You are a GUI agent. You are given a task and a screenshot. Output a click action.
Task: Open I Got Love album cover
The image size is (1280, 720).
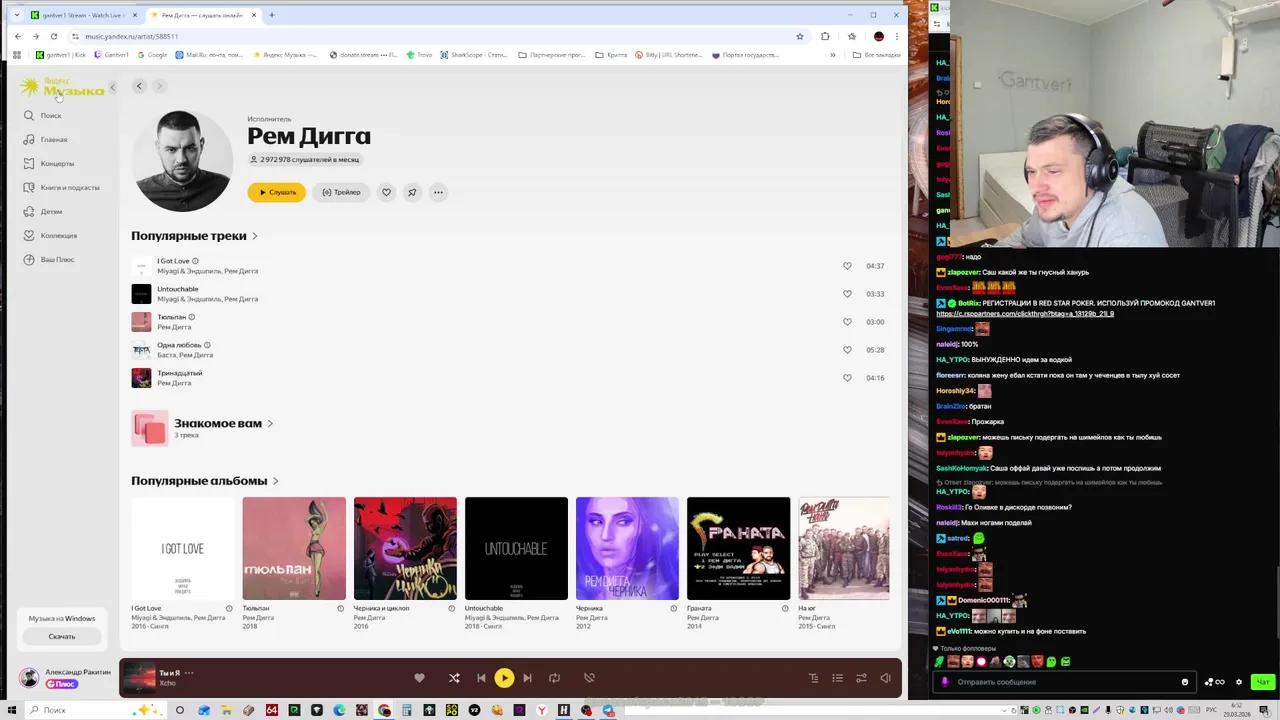click(183, 548)
